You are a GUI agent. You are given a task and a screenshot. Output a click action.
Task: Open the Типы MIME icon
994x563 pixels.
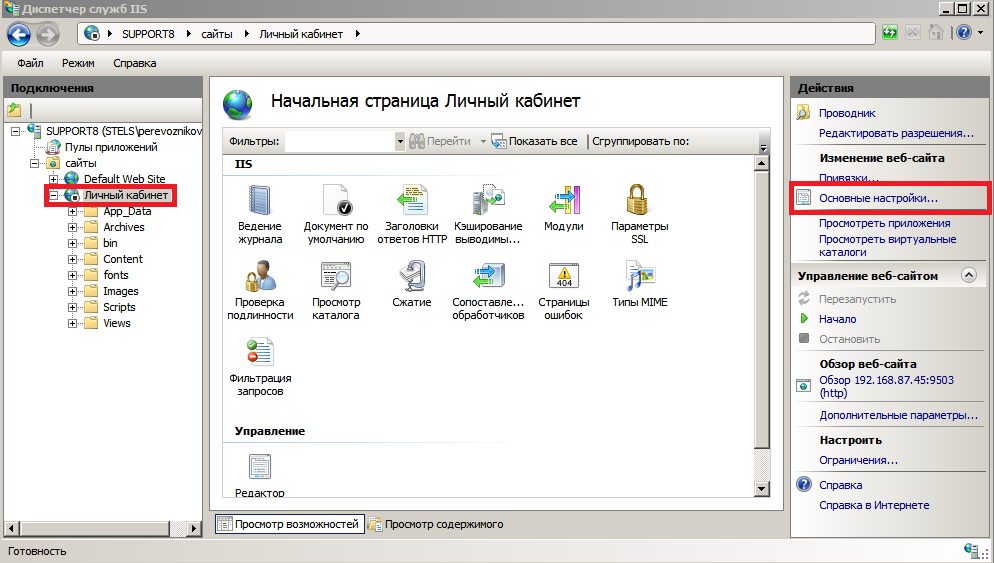point(640,283)
